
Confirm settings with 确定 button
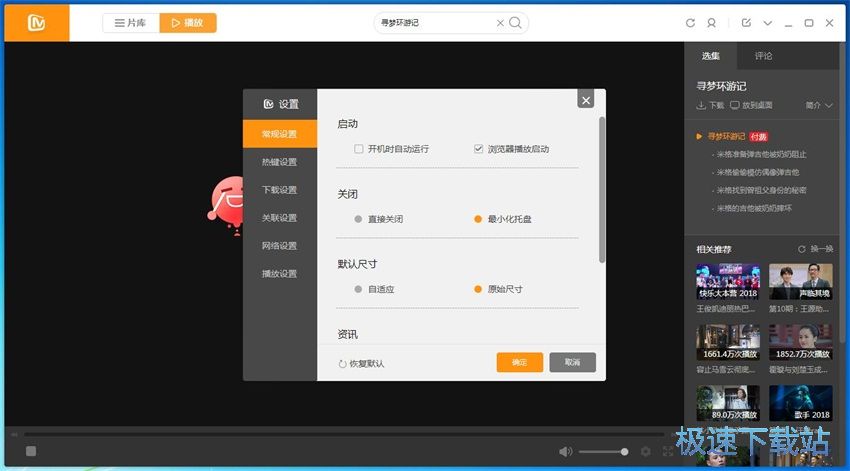(x=519, y=362)
